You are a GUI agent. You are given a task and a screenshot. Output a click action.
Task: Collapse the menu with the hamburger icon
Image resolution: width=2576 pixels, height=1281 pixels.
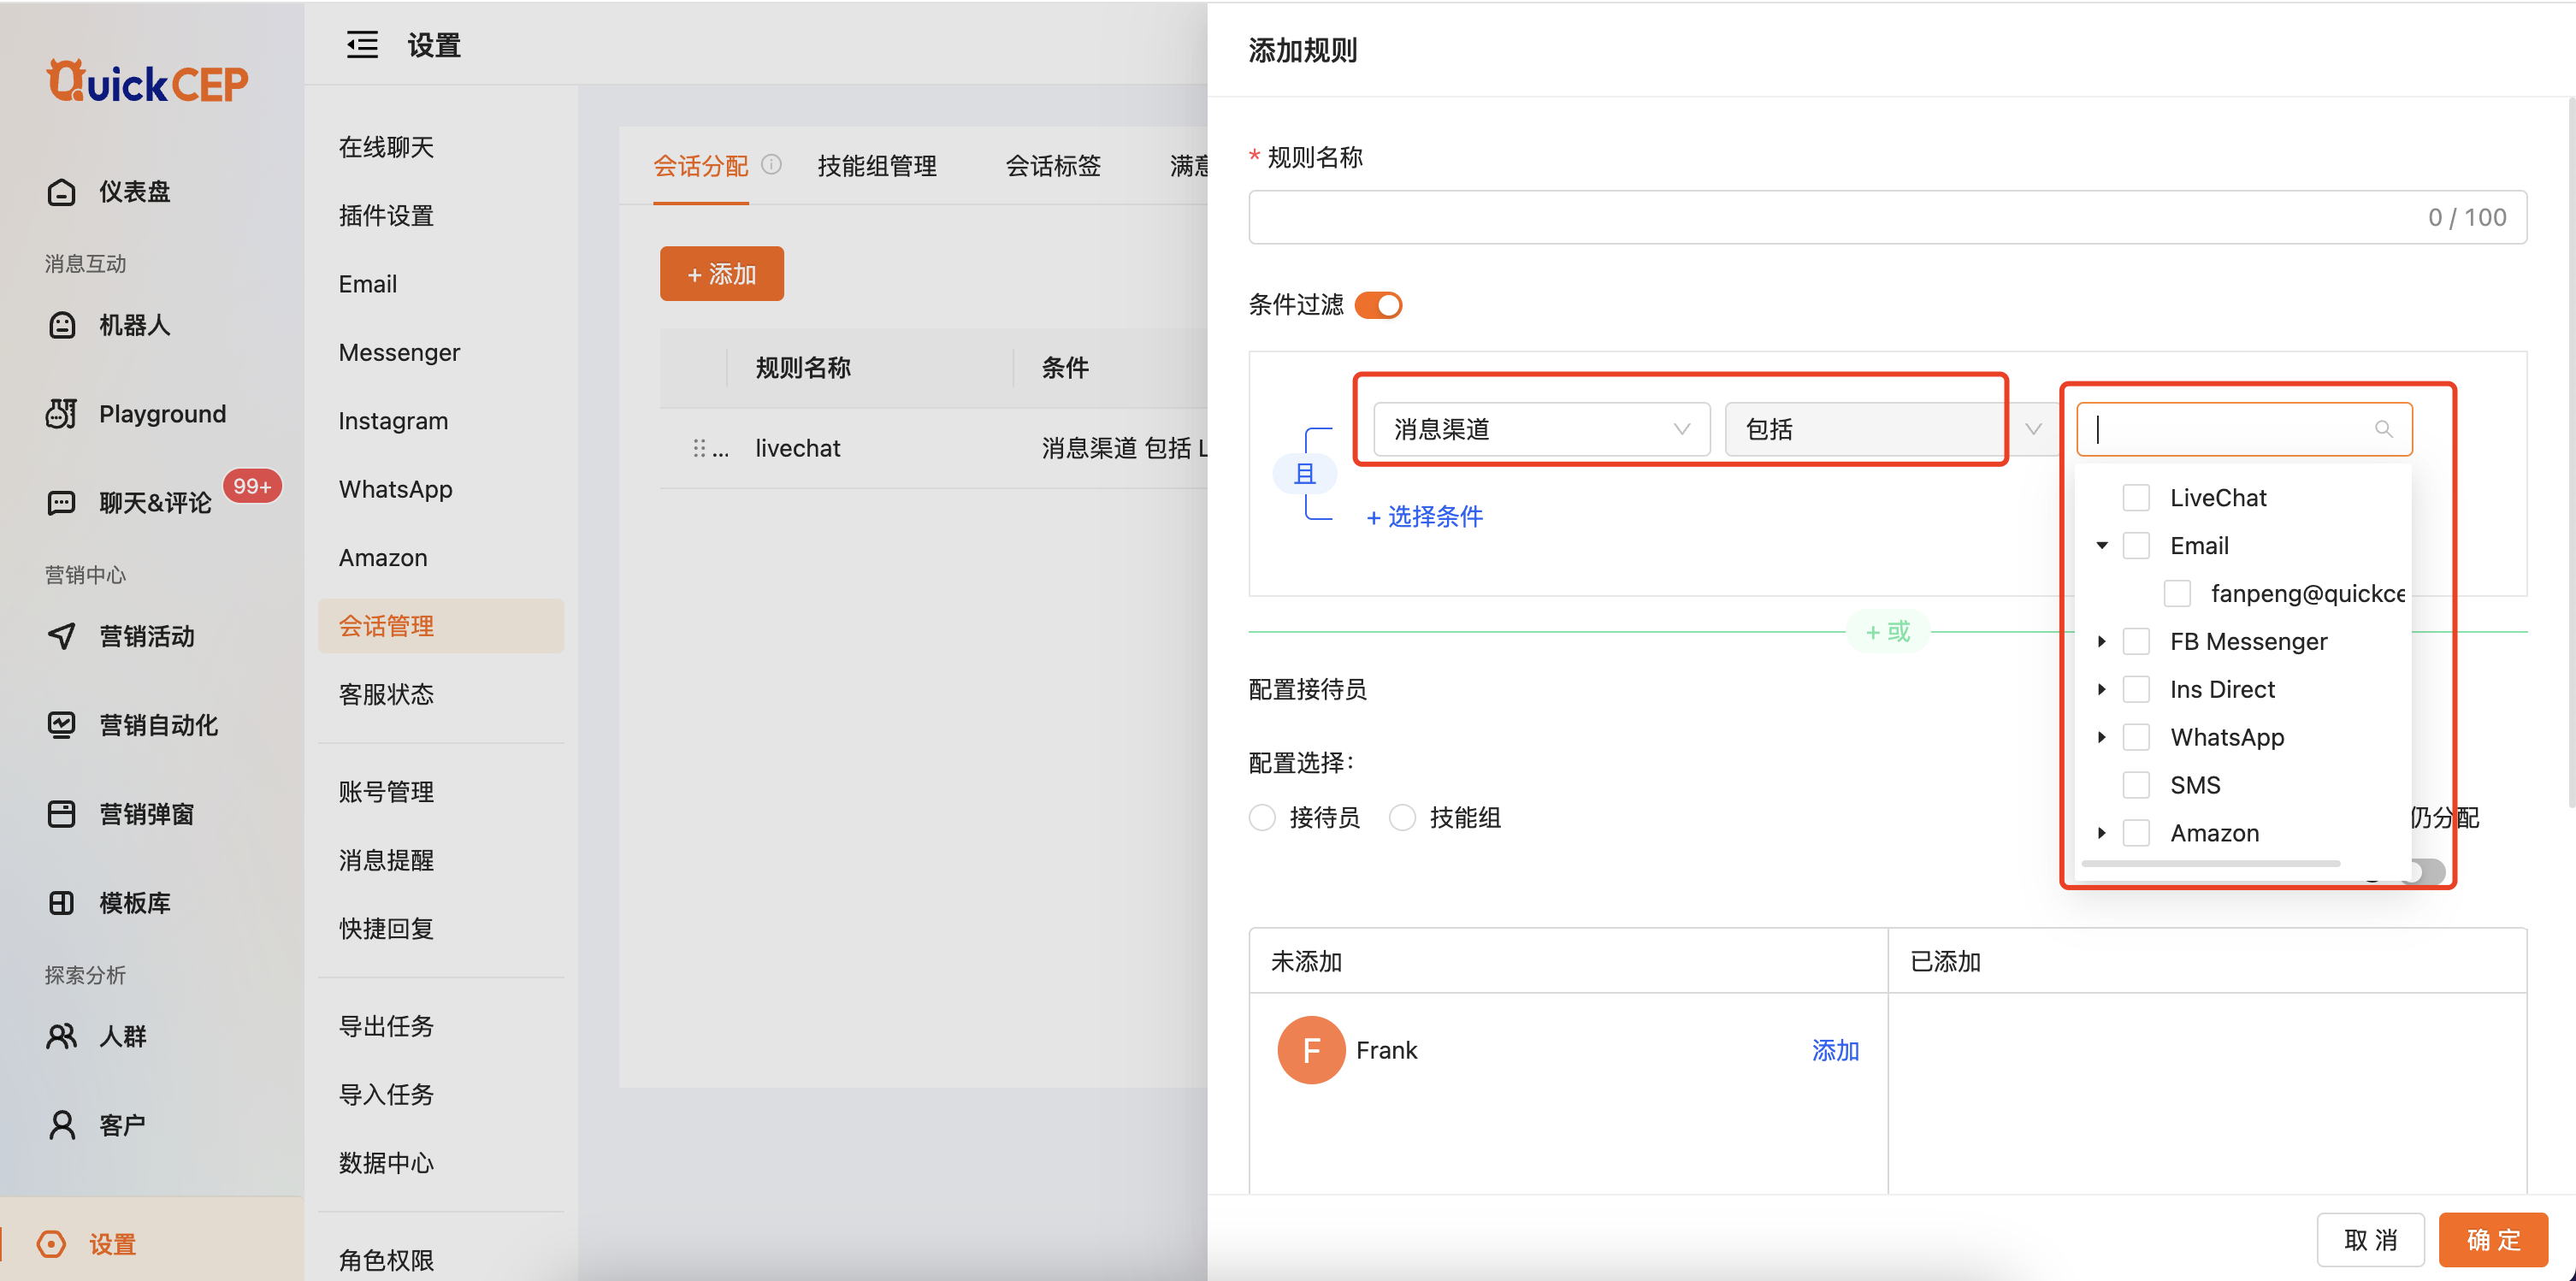point(362,45)
